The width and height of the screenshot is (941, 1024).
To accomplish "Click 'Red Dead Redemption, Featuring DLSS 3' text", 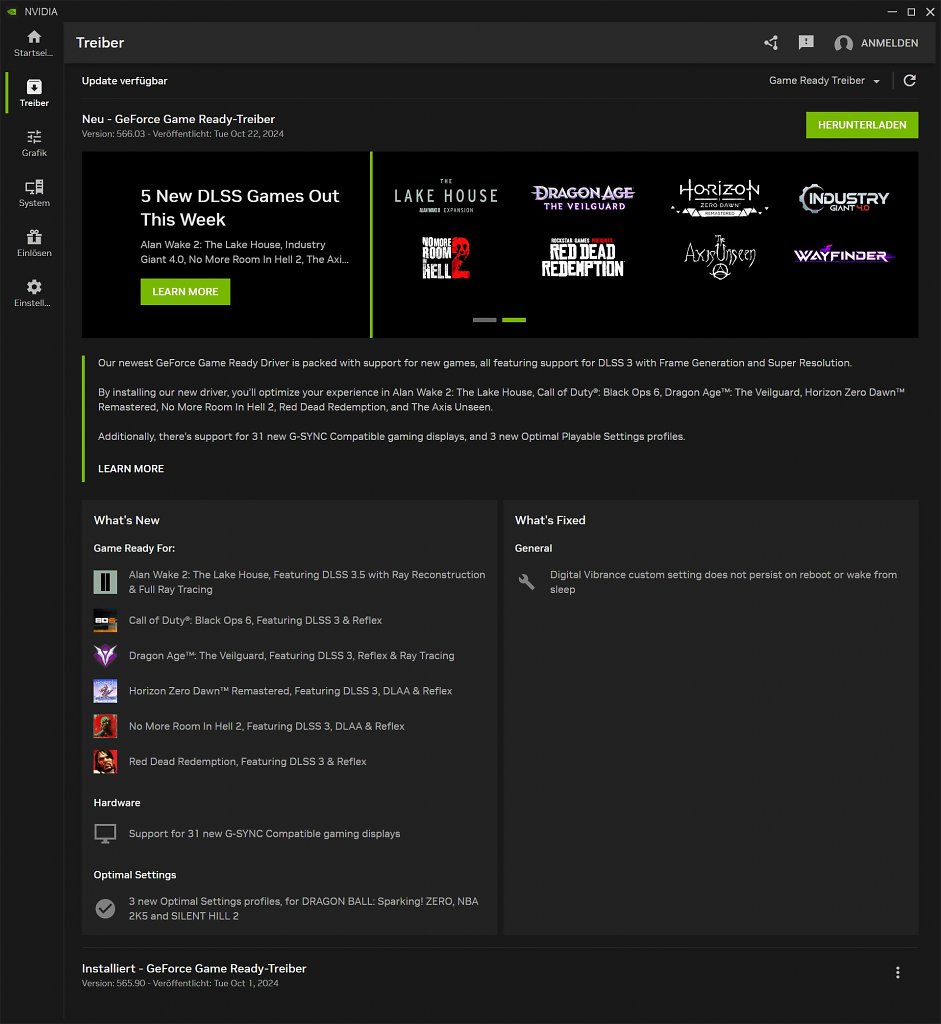I will coord(247,761).
